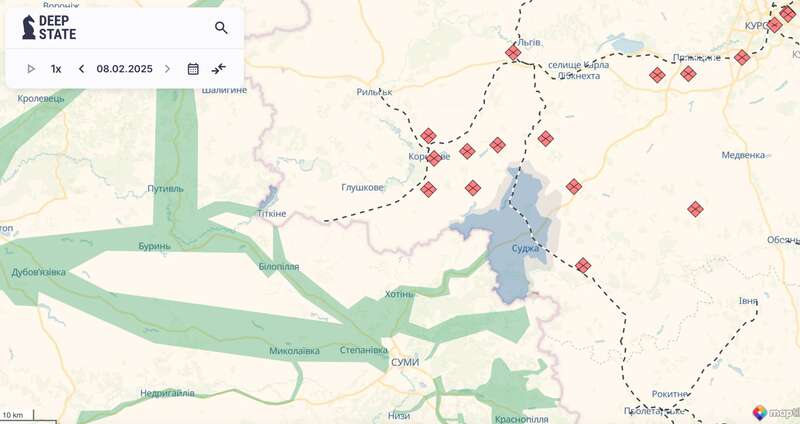Select the unit marker south of Медвенка
Image resolution: width=800 pixels, height=424 pixels.
695,209
